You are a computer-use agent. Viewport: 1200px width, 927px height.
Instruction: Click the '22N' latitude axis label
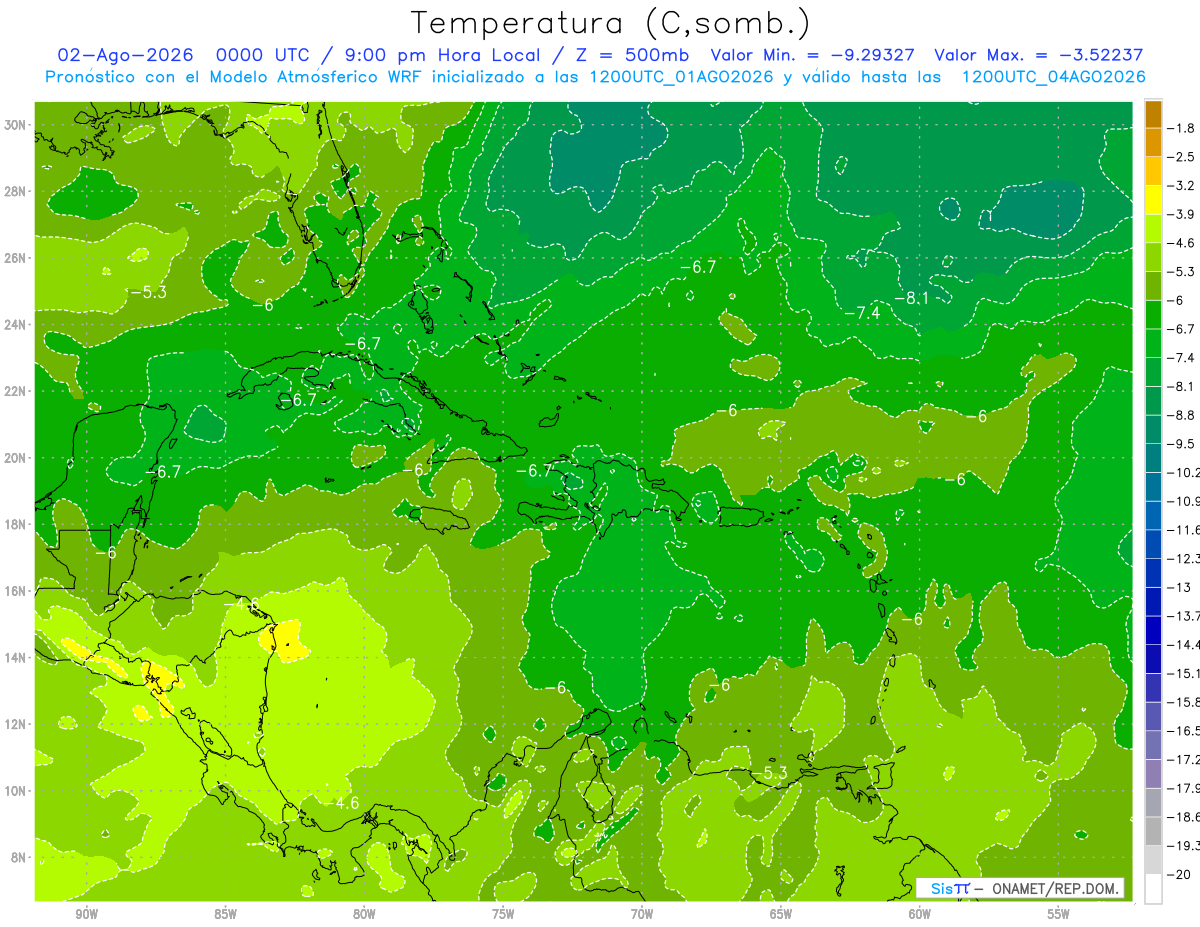(15, 391)
